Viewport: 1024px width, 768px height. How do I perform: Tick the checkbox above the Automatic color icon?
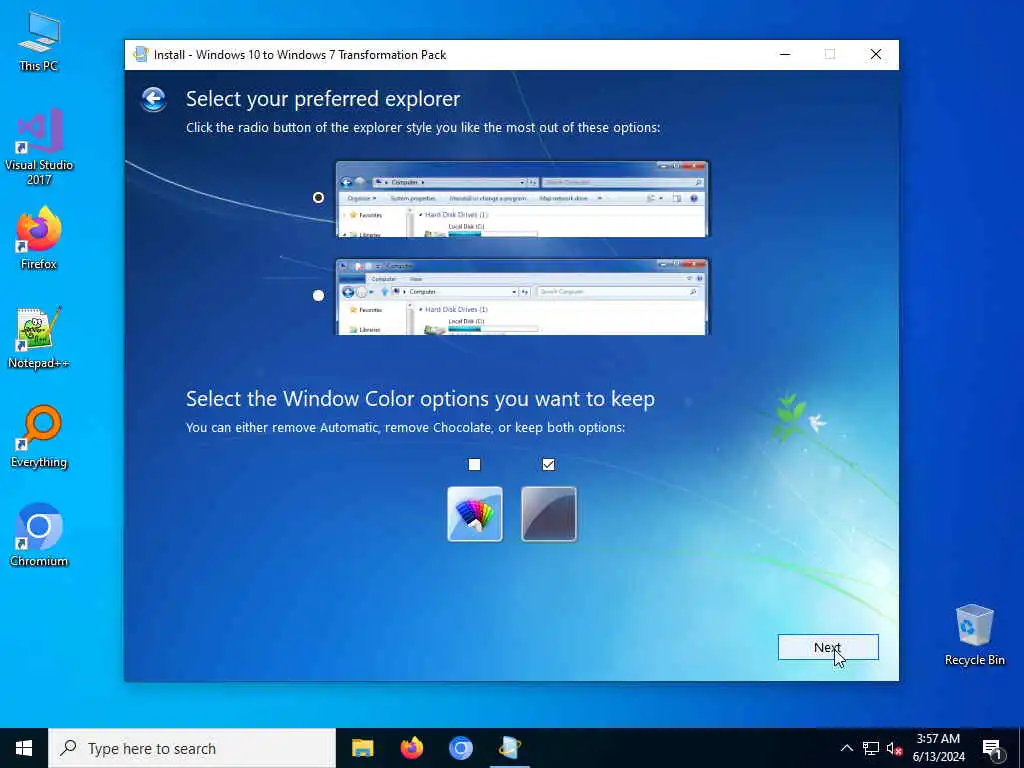coord(474,464)
